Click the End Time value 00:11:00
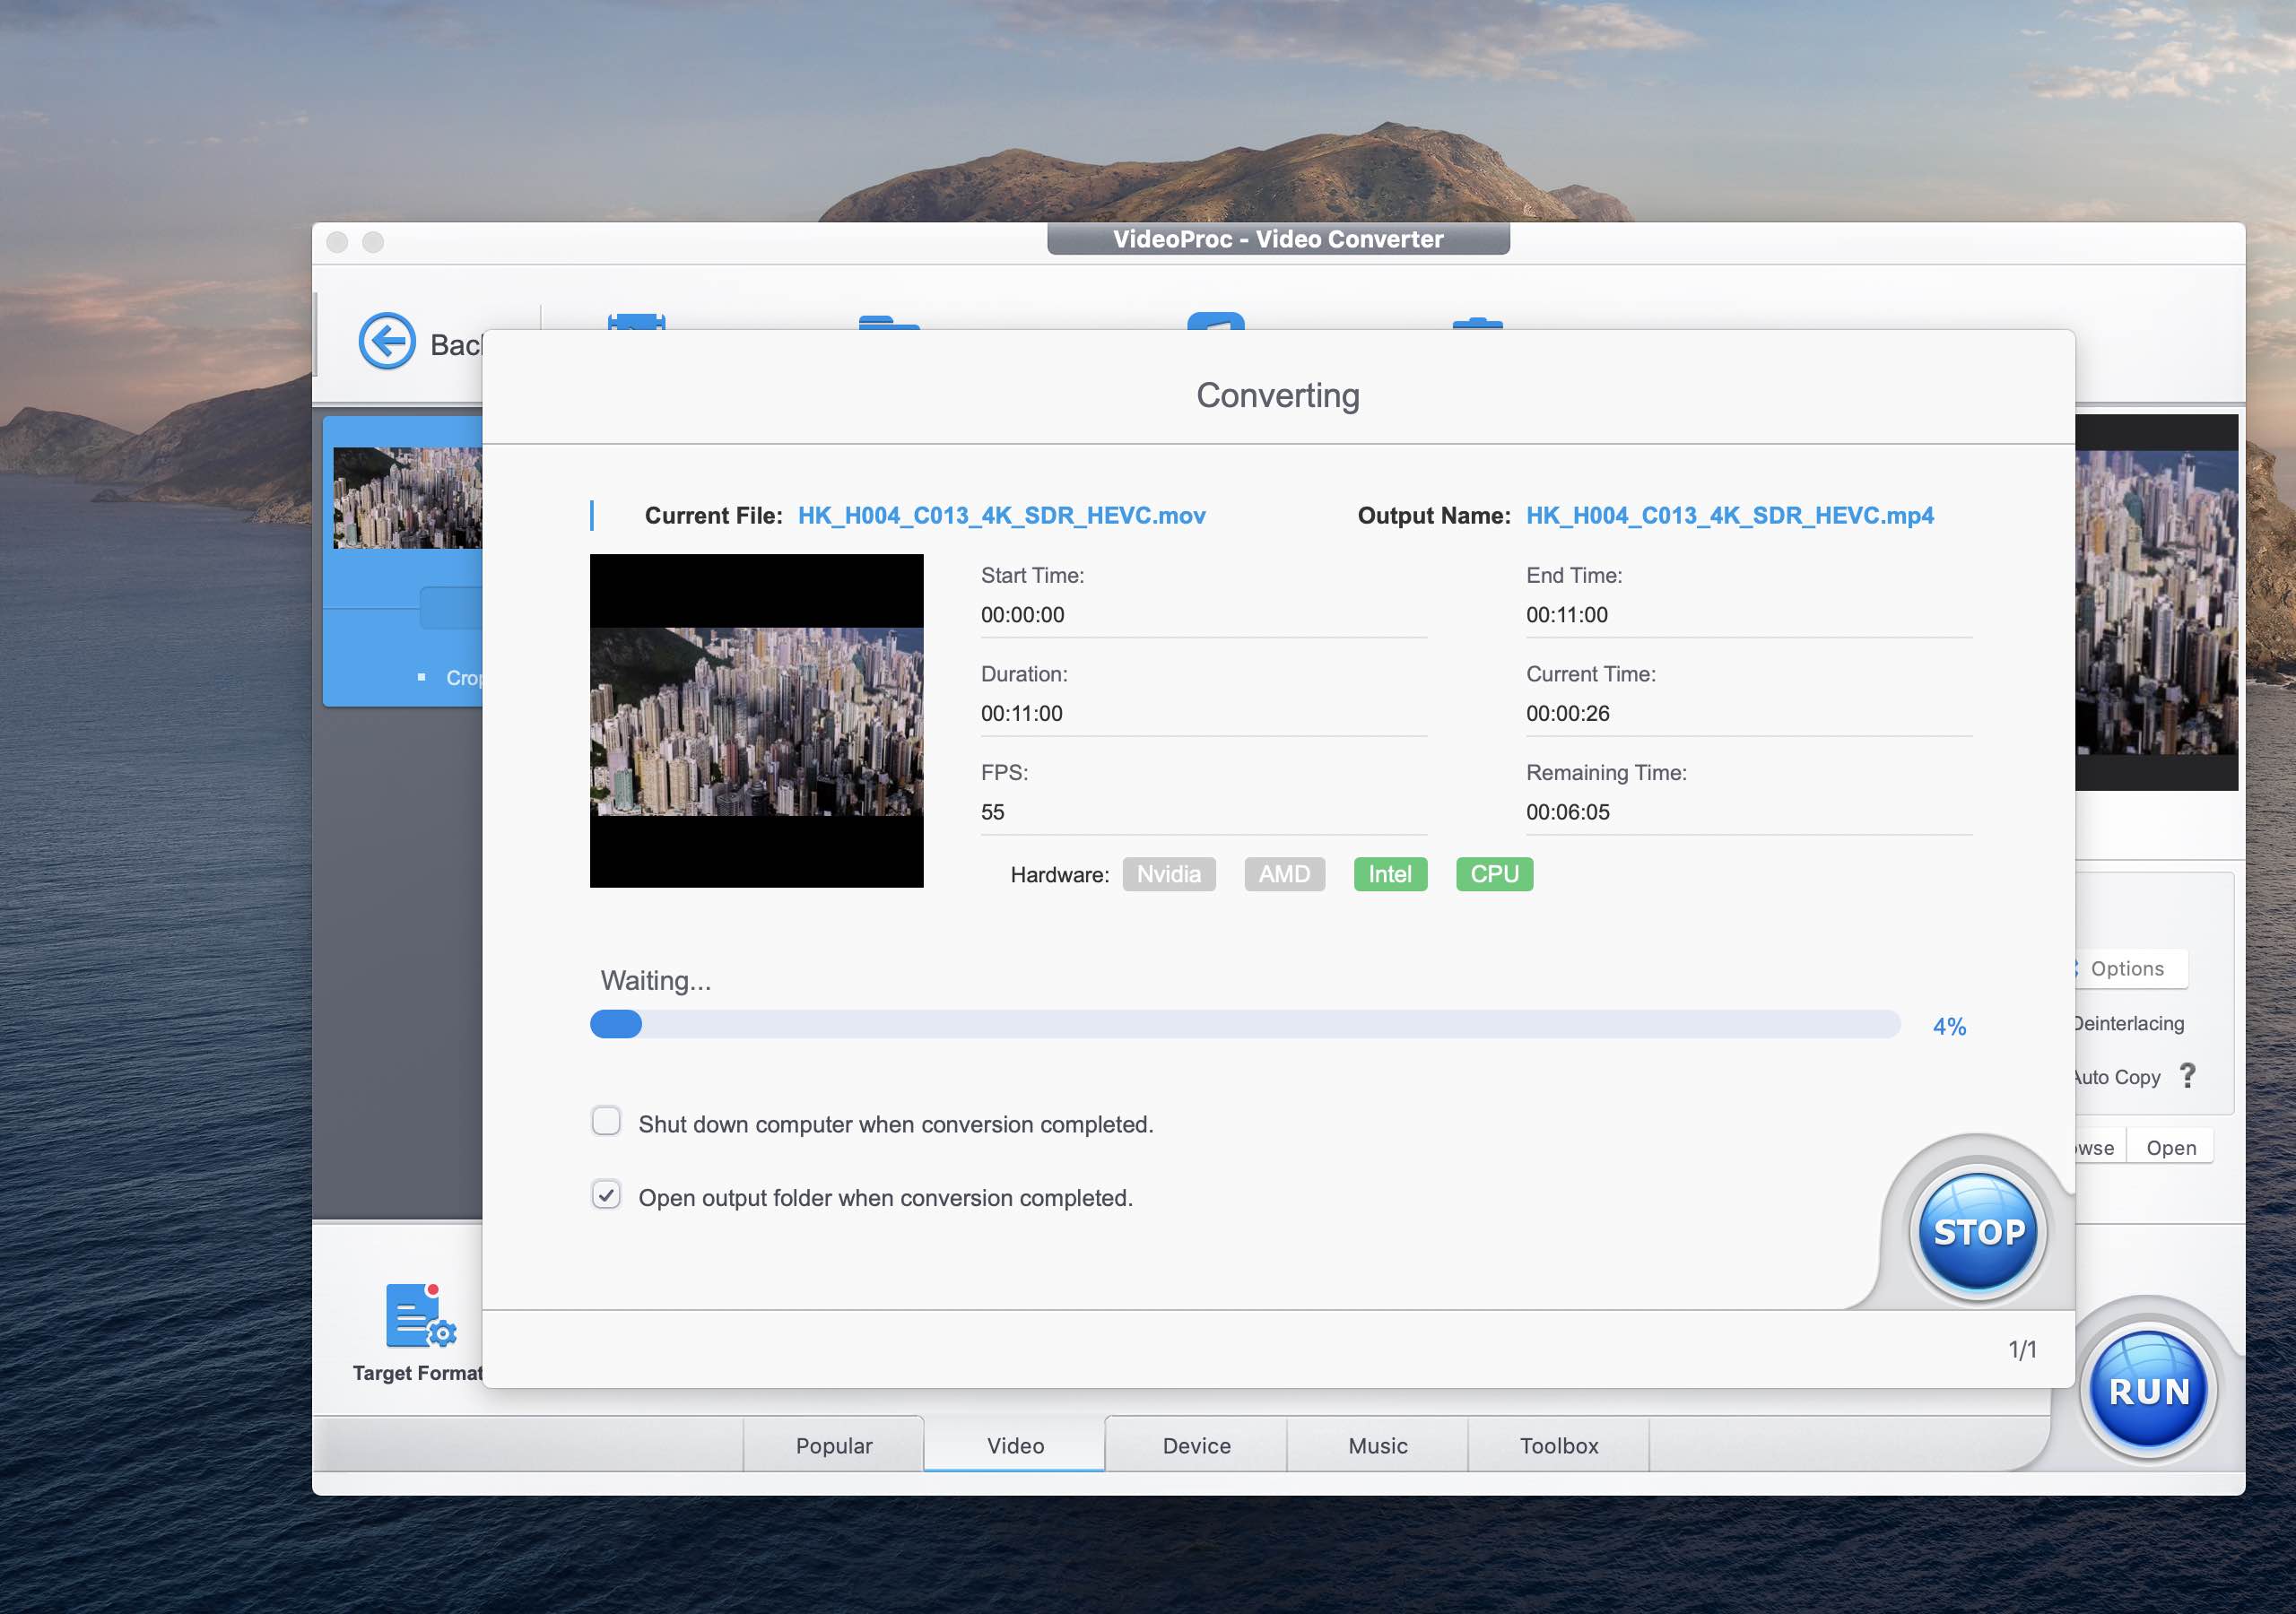This screenshot has width=2296, height=1614. (x=1566, y=615)
